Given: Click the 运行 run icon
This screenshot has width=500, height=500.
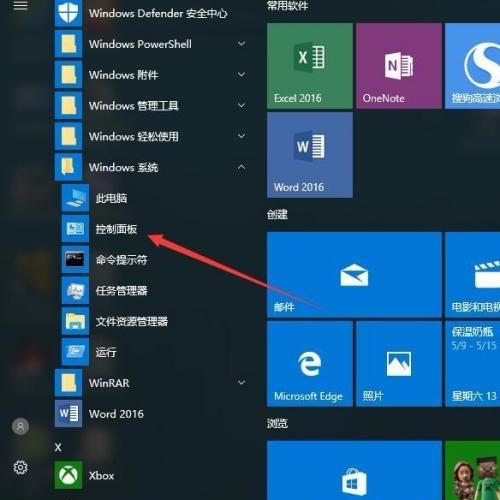Looking at the screenshot, I should [x=75, y=352].
